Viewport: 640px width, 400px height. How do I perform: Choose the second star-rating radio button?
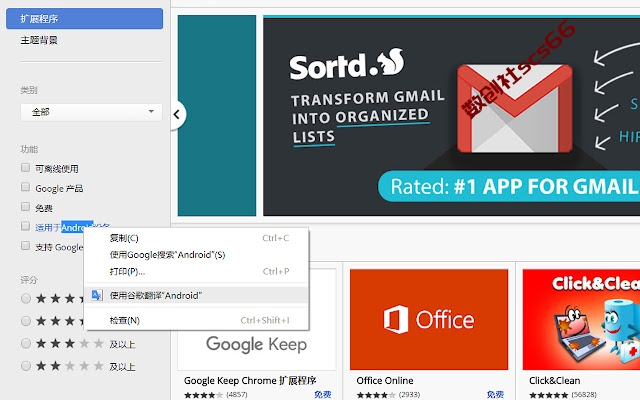click(x=26, y=321)
